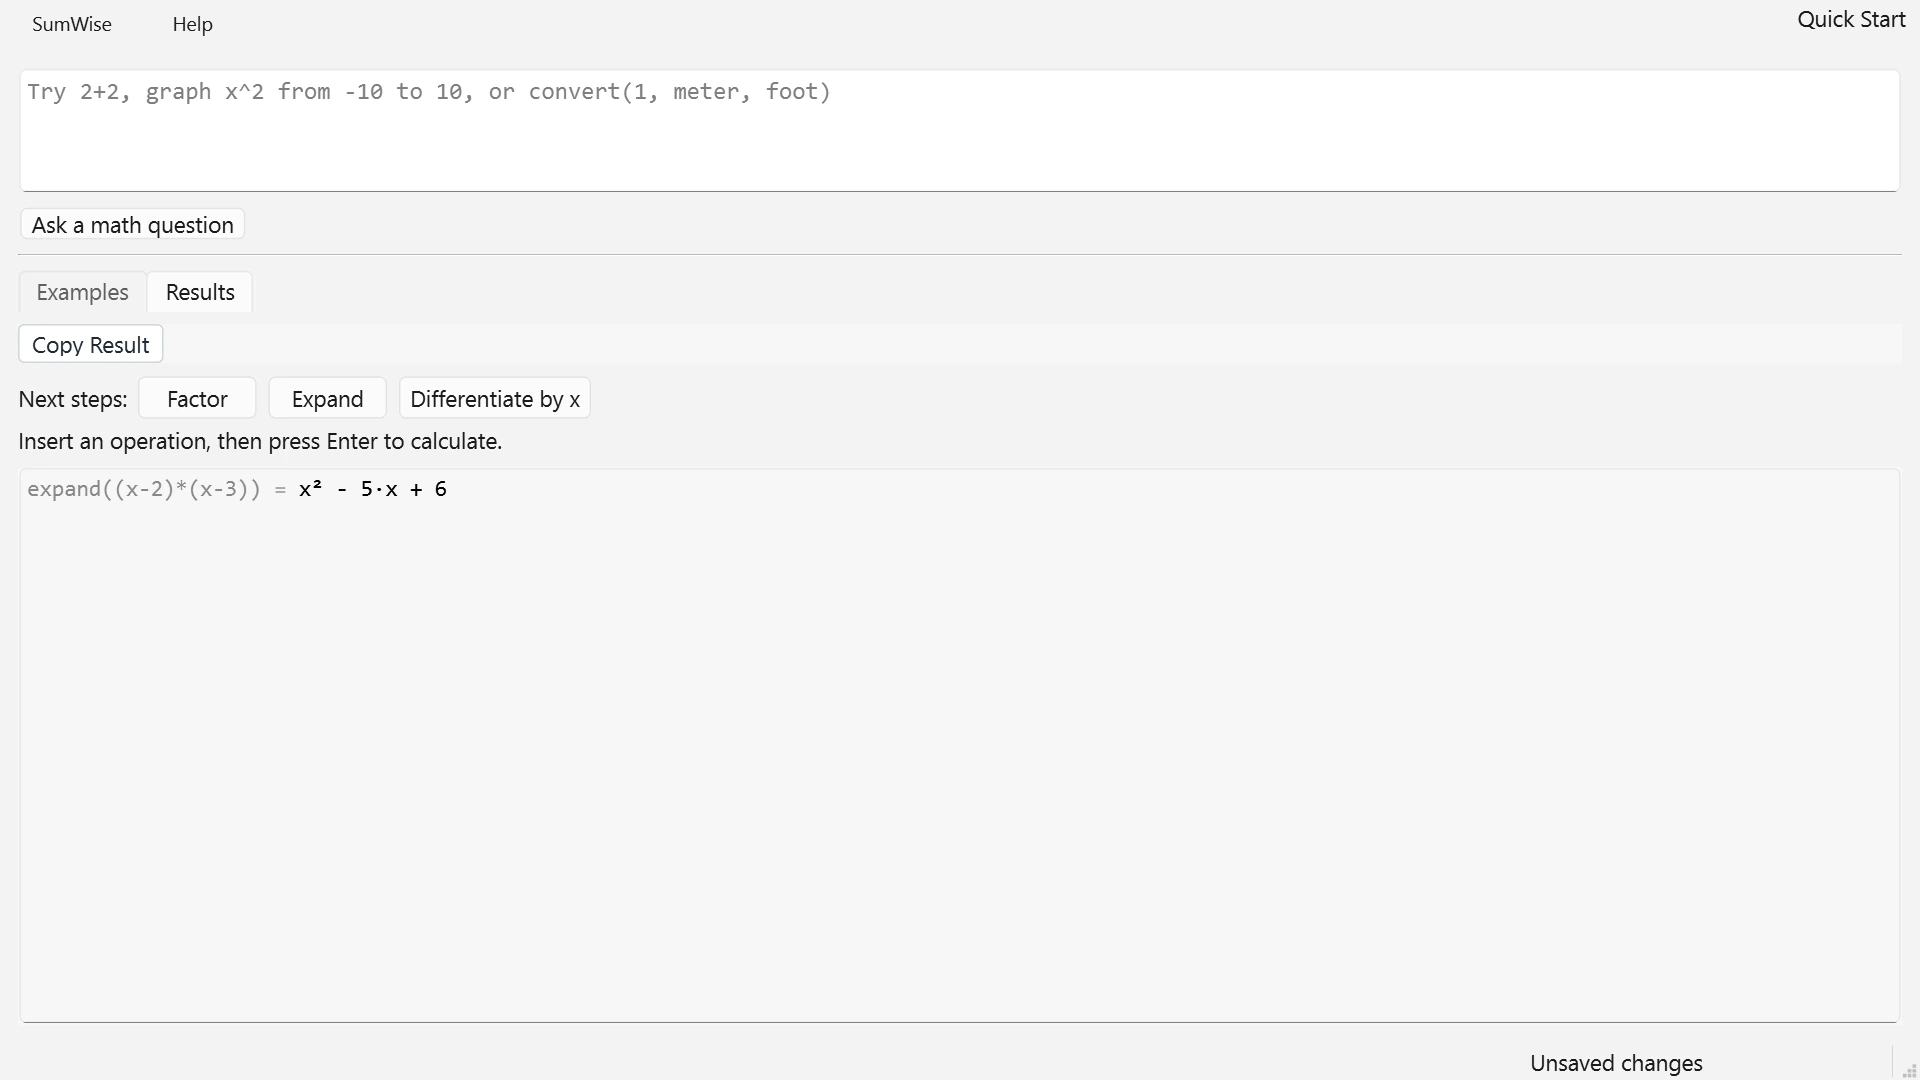Switch to the Examples tab

point(82,292)
